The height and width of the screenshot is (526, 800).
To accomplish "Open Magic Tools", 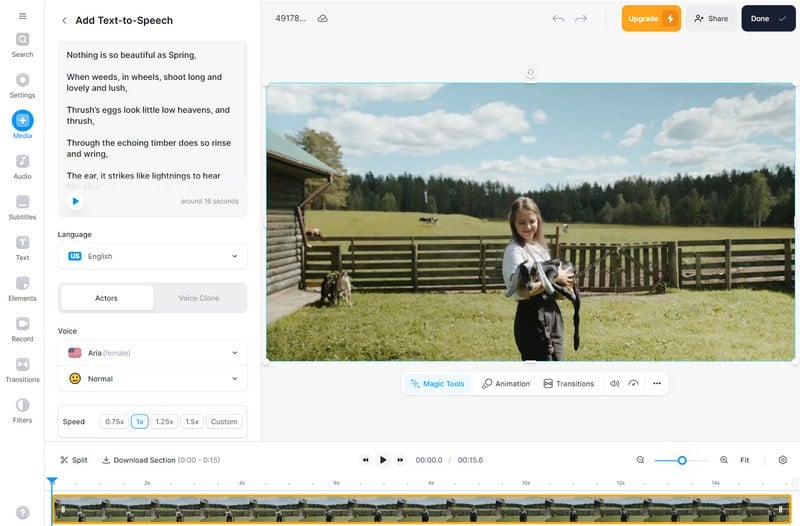I will click(x=438, y=384).
